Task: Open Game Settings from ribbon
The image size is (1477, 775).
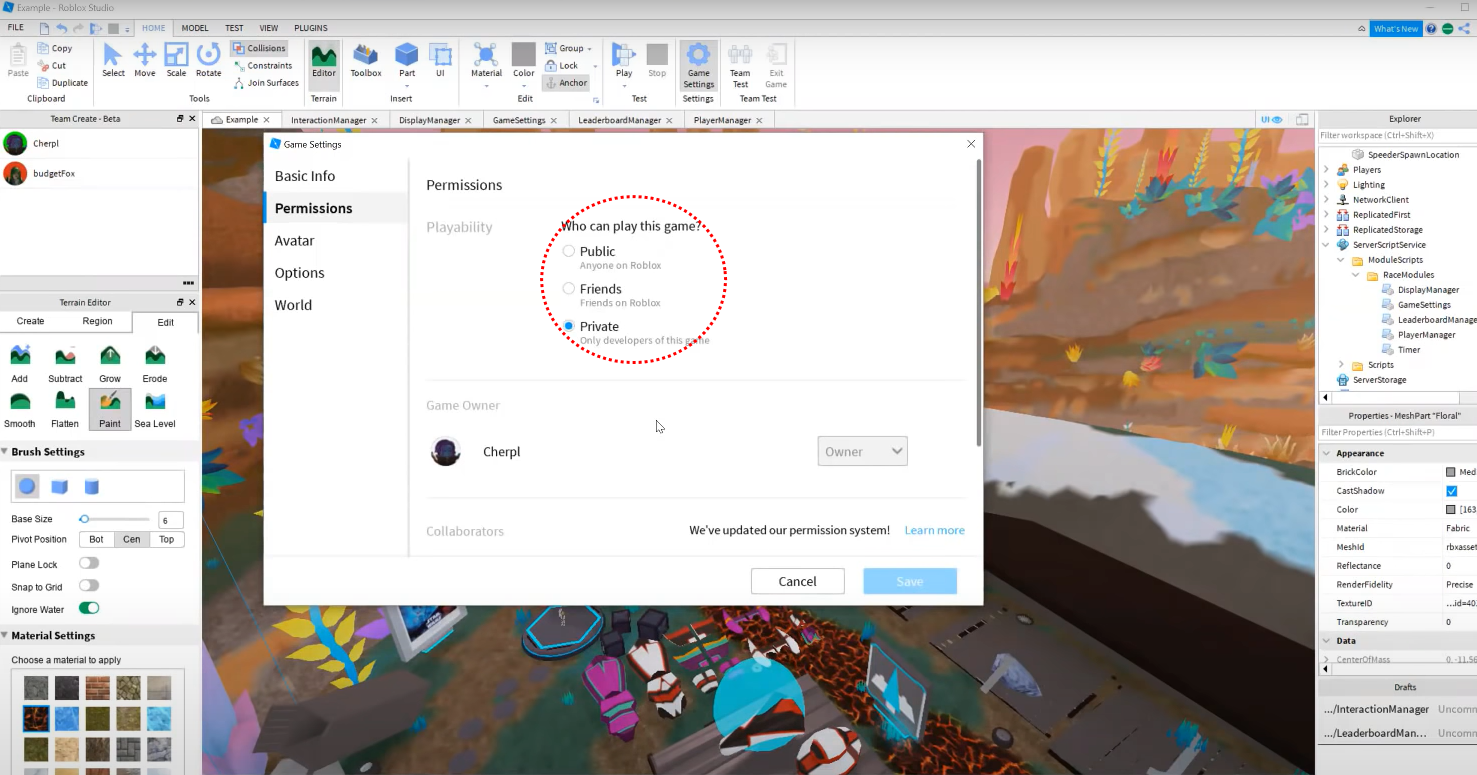Action: click(x=698, y=66)
